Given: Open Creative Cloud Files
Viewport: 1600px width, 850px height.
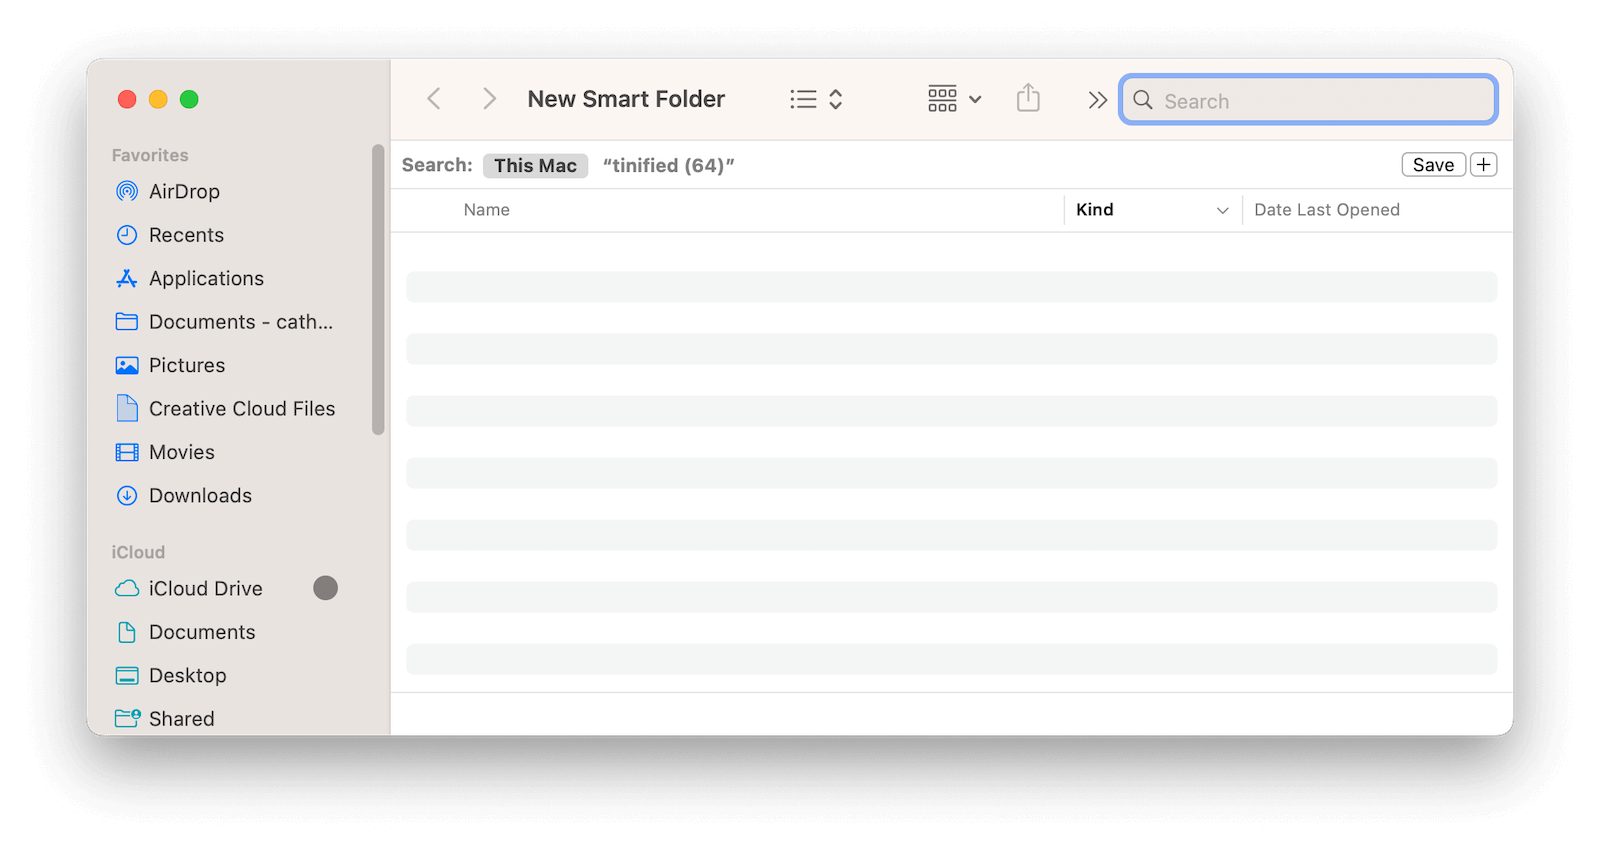Looking at the screenshot, I should click(242, 408).
